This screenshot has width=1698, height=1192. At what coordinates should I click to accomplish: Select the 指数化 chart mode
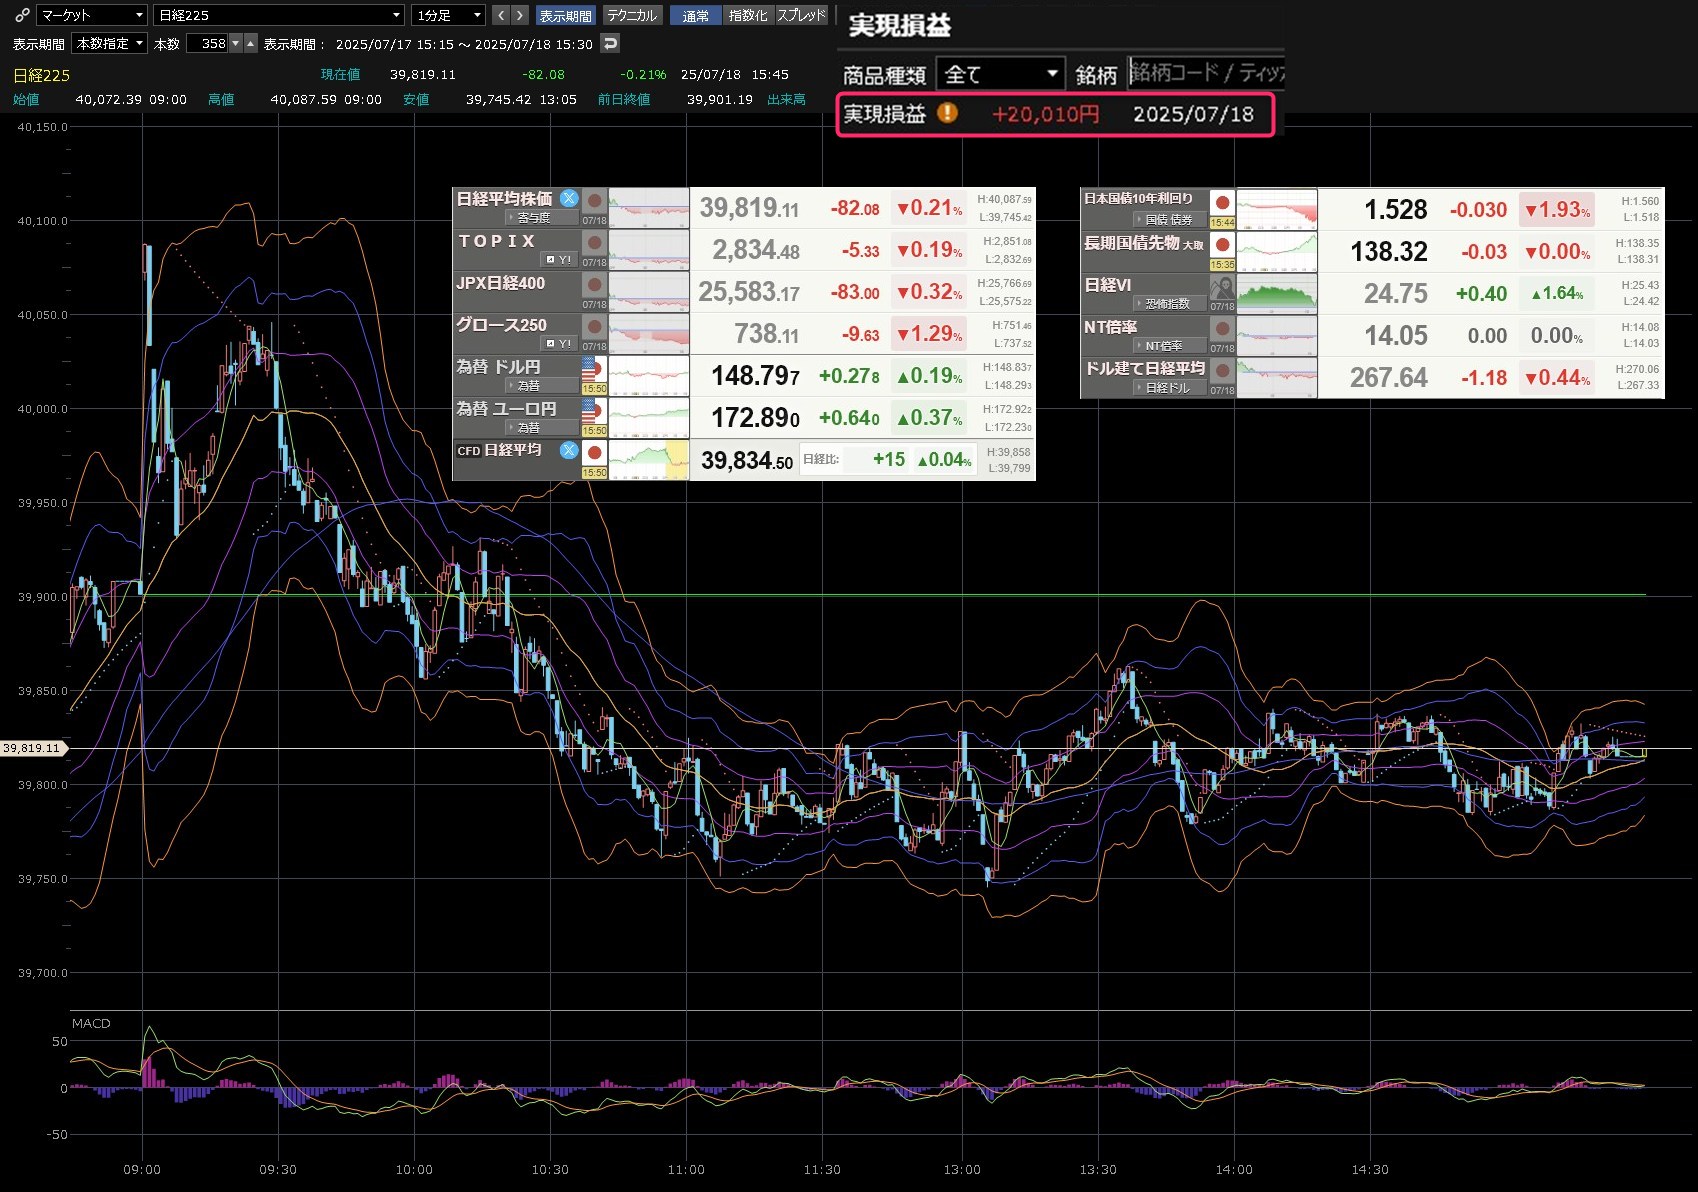[x=748, y=15]
